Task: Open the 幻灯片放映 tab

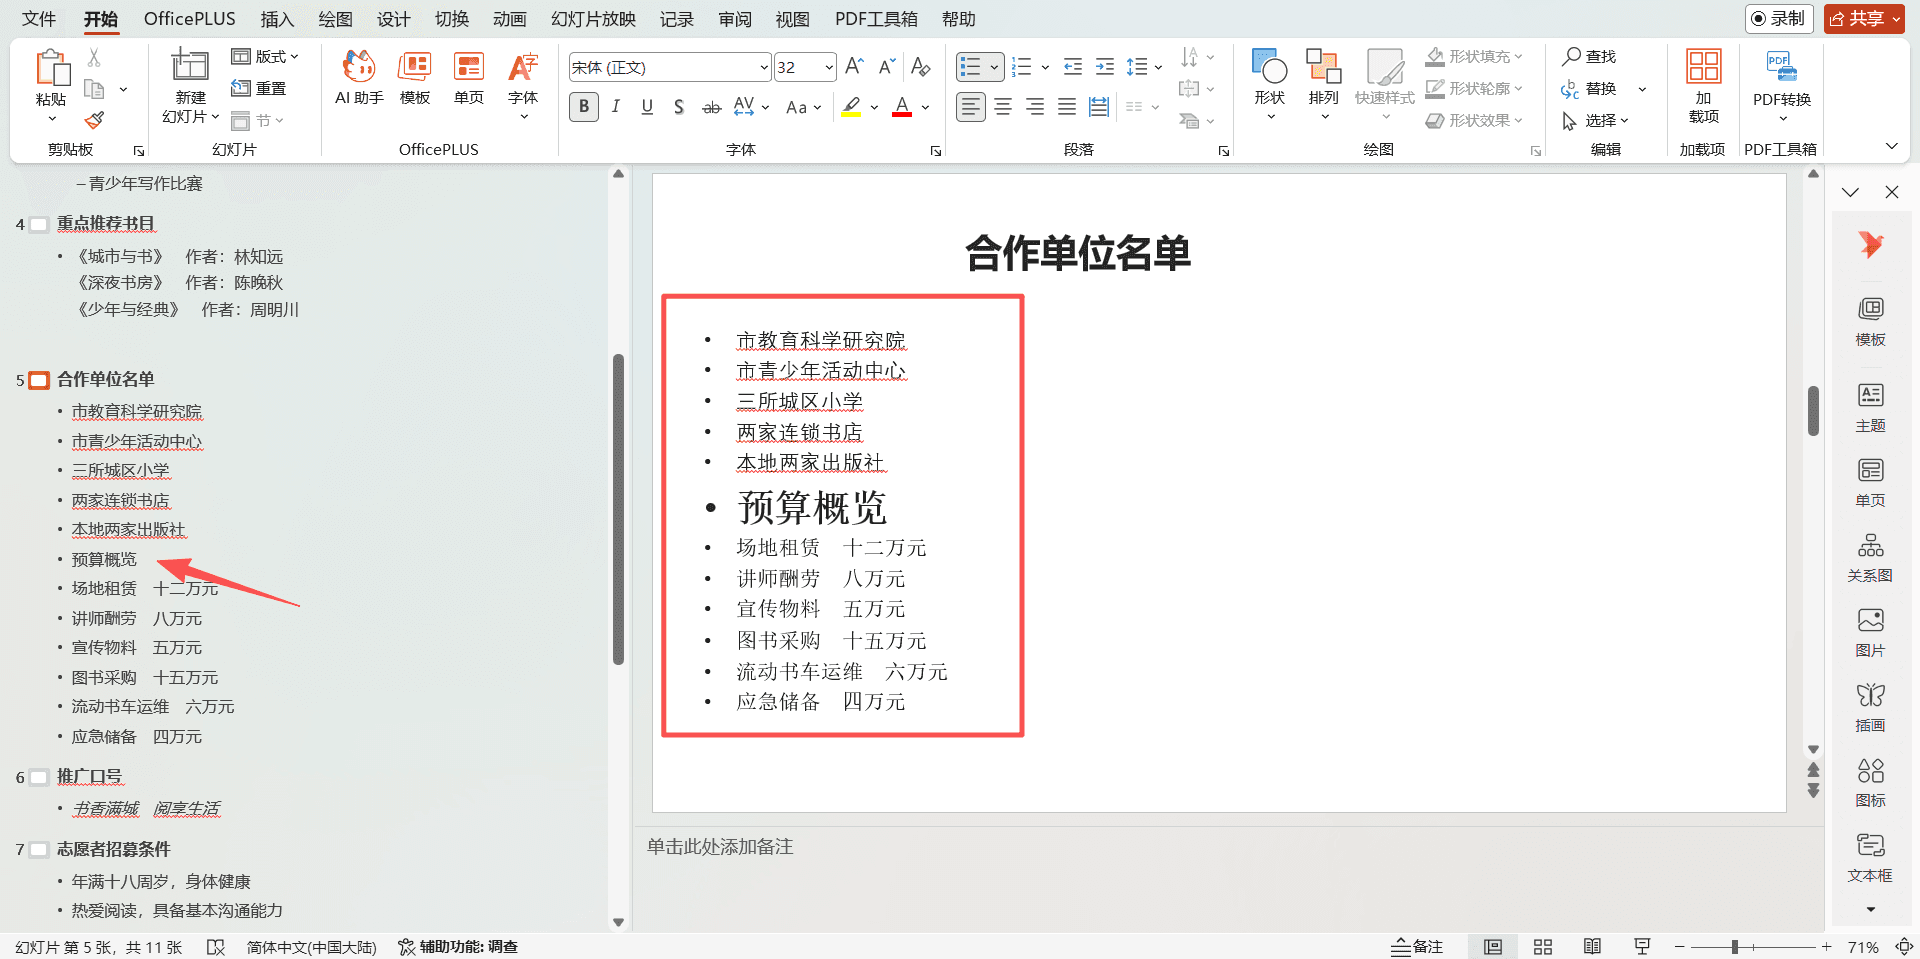Action: [593, 19]
